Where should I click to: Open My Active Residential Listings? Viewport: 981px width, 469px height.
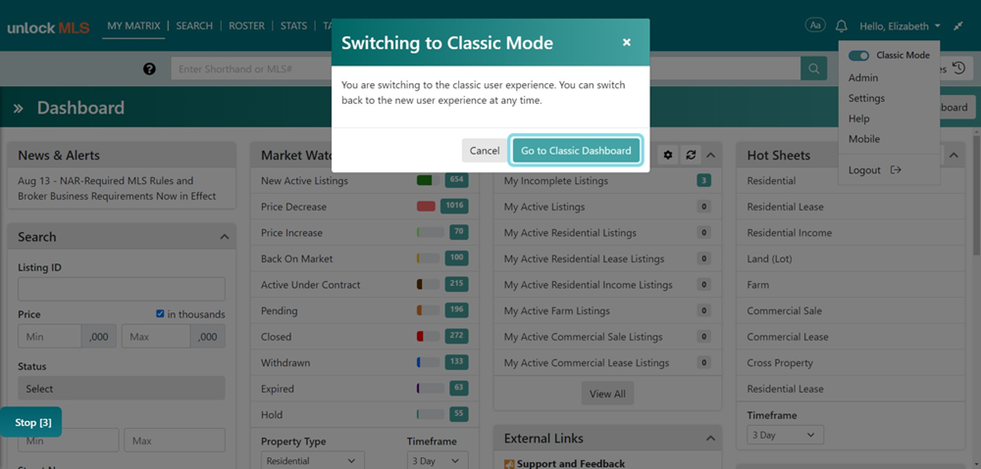click(x=570, y=233)
